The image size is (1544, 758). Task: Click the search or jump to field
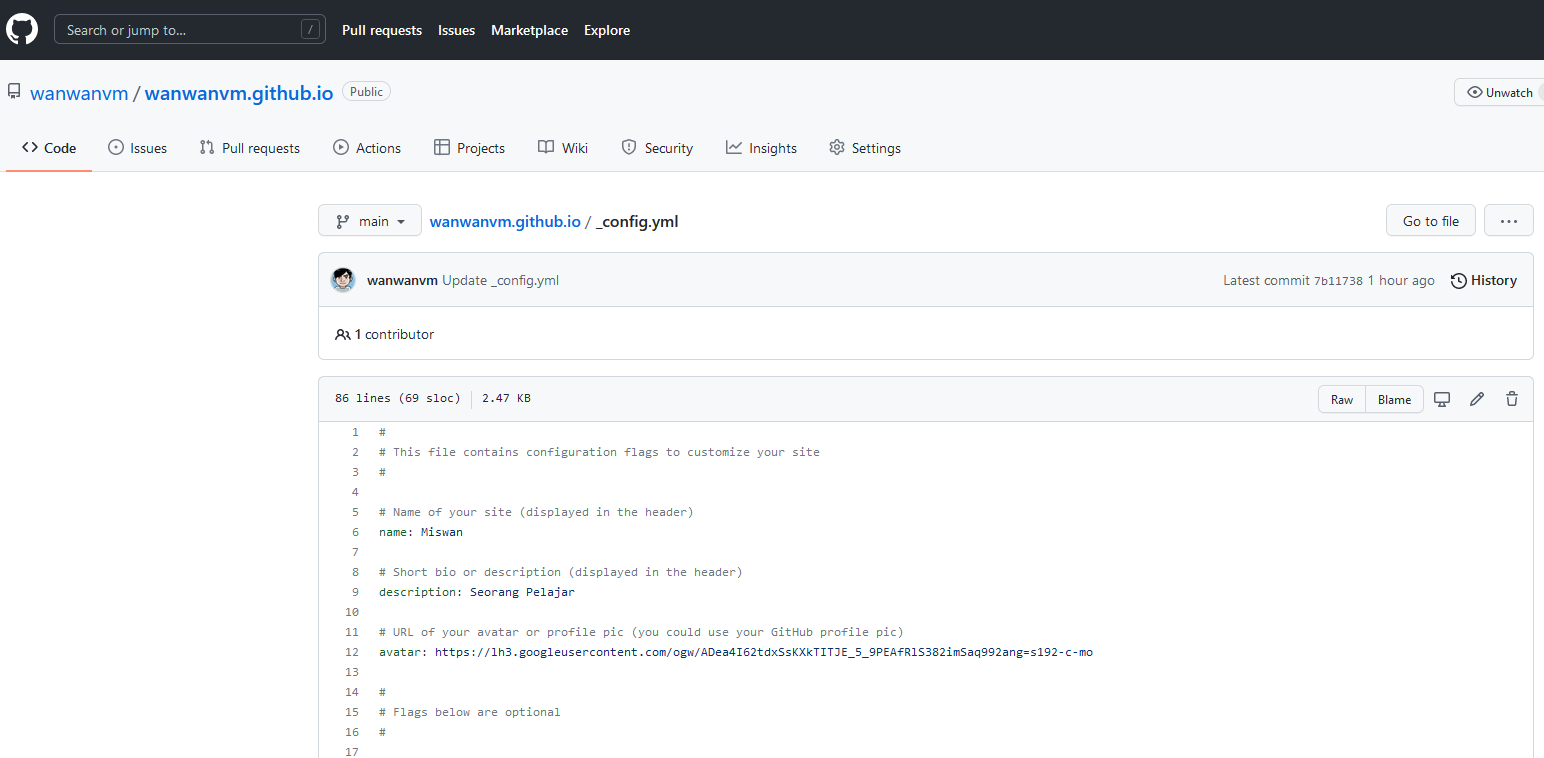(190, 30)
